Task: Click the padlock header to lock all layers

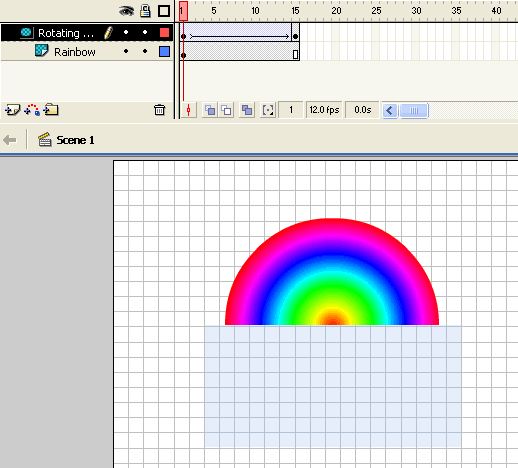Action: click(145, 11)
